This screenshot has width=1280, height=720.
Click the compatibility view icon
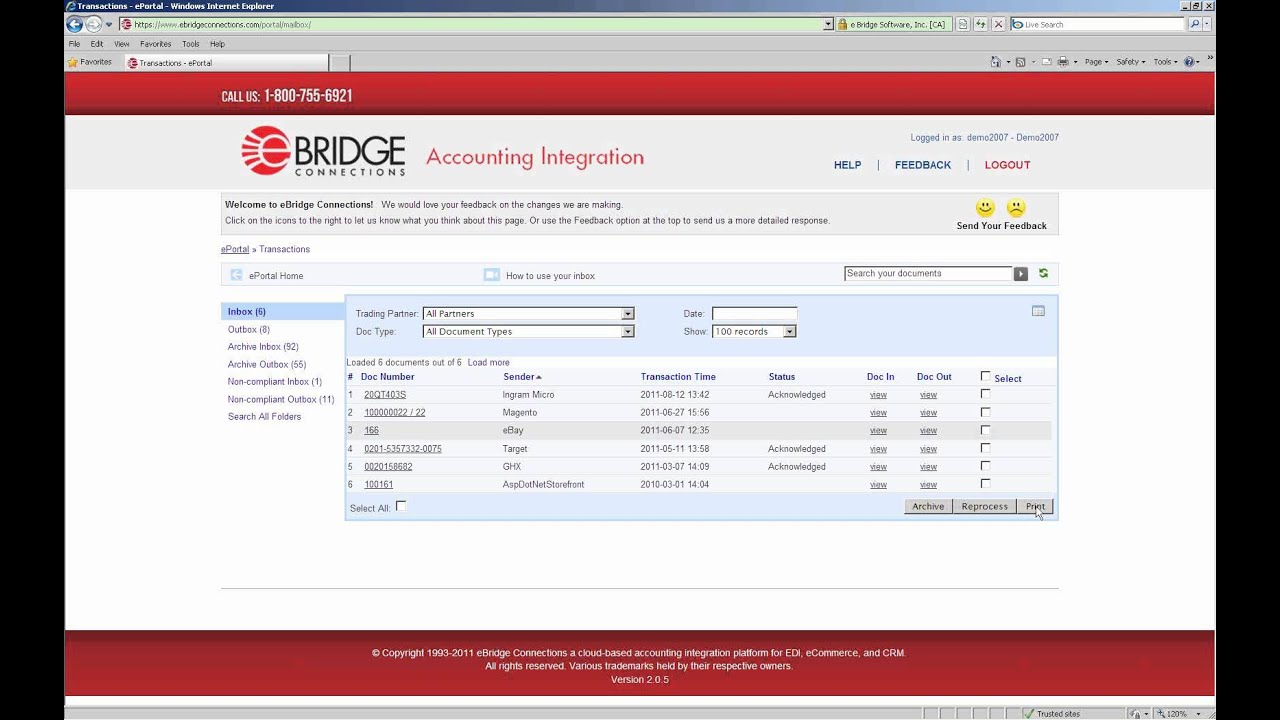[962, 24]
